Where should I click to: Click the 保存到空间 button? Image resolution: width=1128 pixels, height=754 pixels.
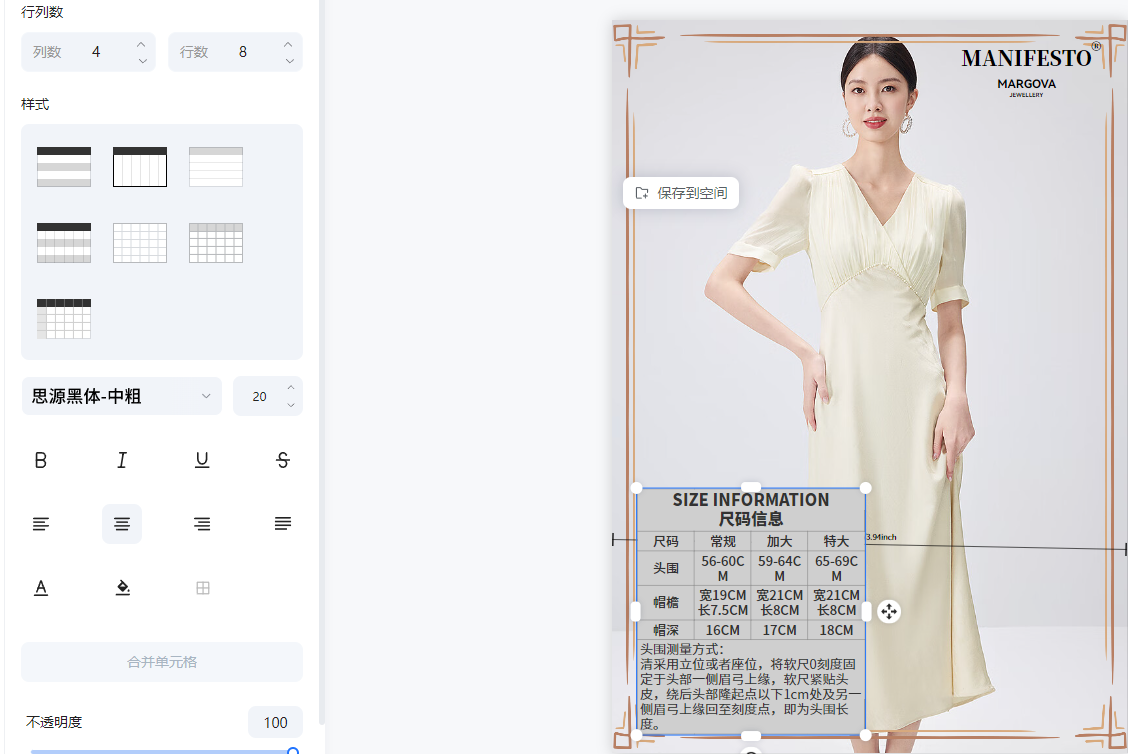click(x=681, y=193)
